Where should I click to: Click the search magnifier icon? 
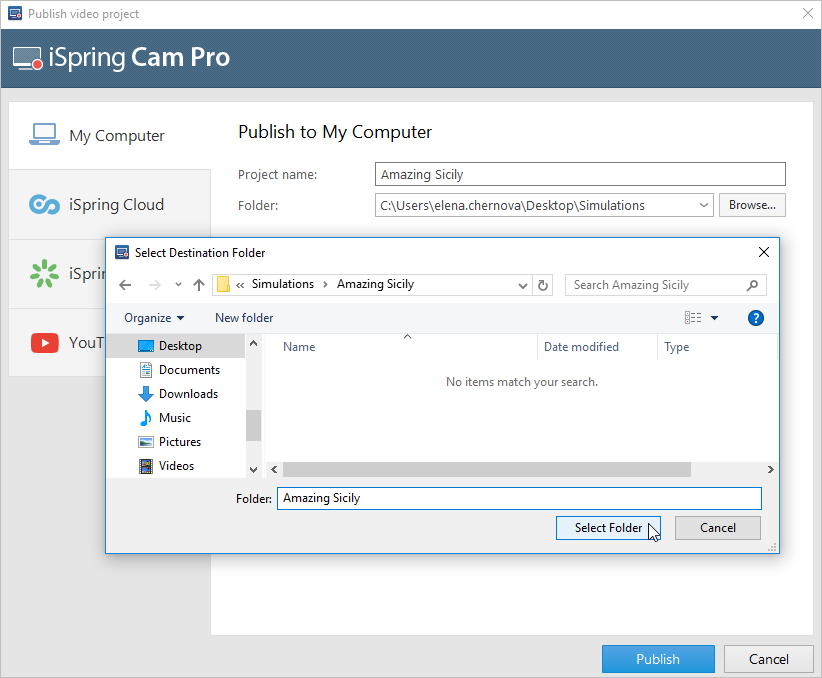pyautogui.click(x=752, y=285)
